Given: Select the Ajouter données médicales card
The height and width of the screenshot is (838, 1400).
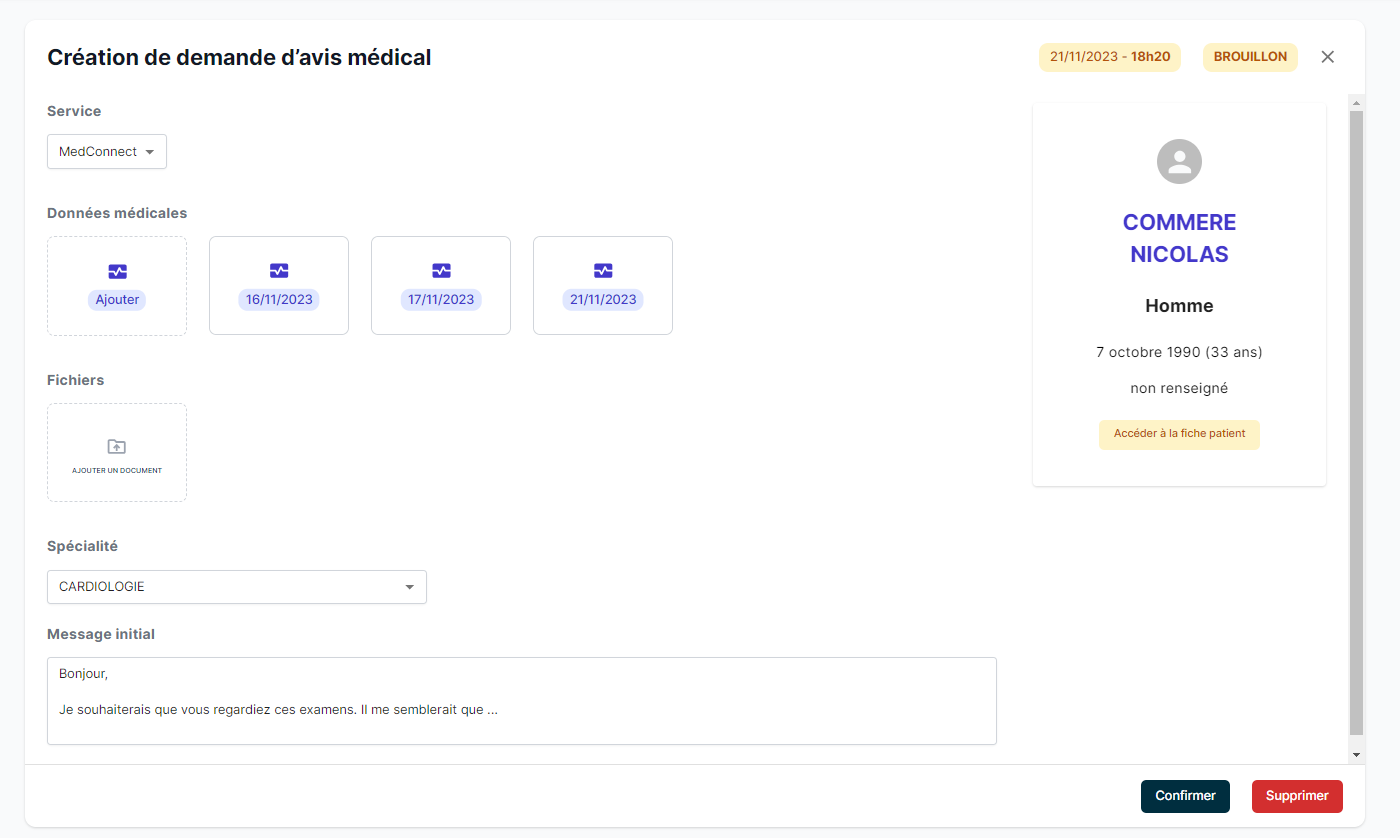Looking at the screenshot, I should 117,285.
